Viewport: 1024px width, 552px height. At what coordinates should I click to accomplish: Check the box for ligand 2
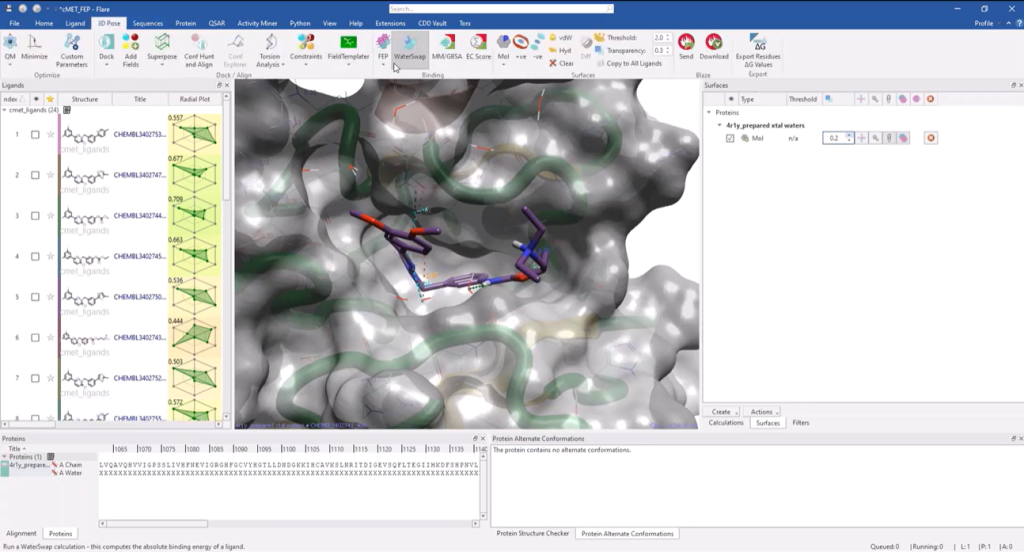click(x=35, y=175)
